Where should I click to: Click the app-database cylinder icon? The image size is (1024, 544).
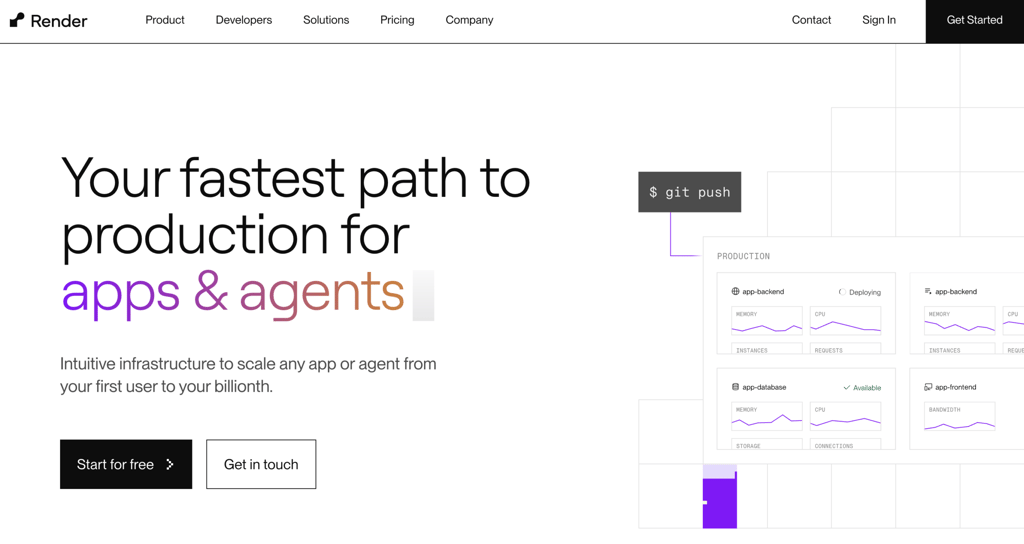click(735, 387)
